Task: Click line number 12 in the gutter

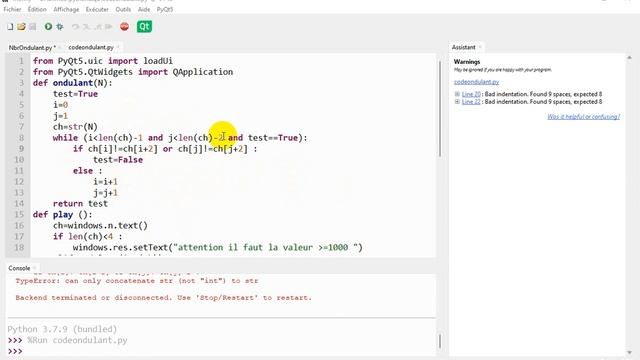Action: point(20,182)
